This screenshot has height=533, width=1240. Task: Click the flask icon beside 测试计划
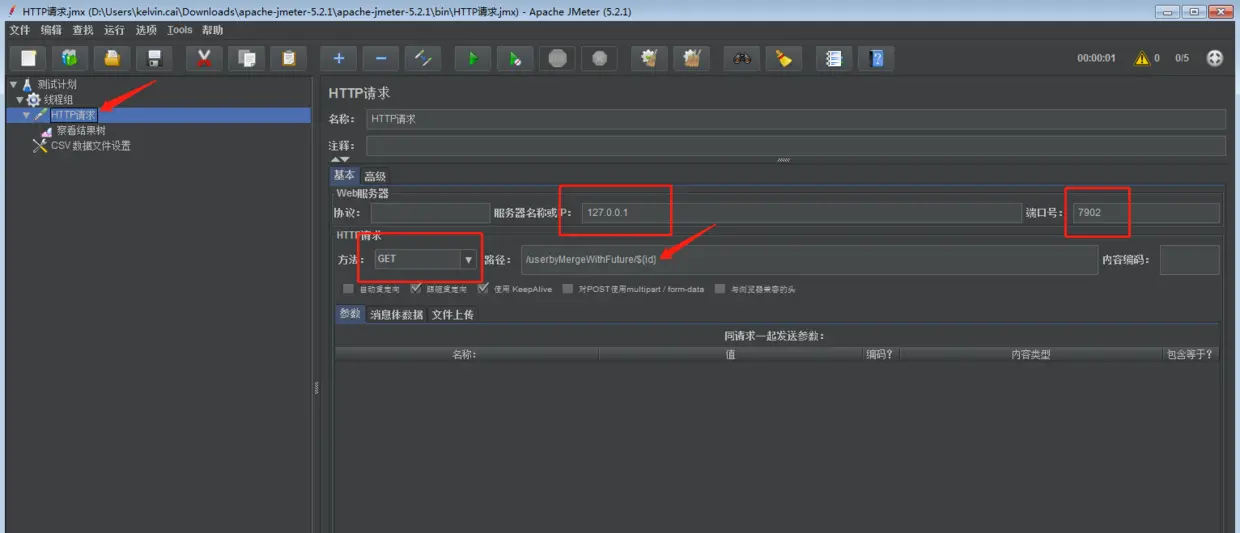tap(27, 85)
